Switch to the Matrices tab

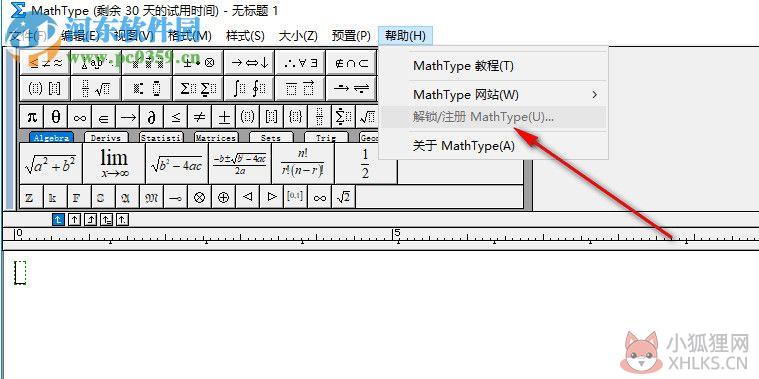point(216,137)
